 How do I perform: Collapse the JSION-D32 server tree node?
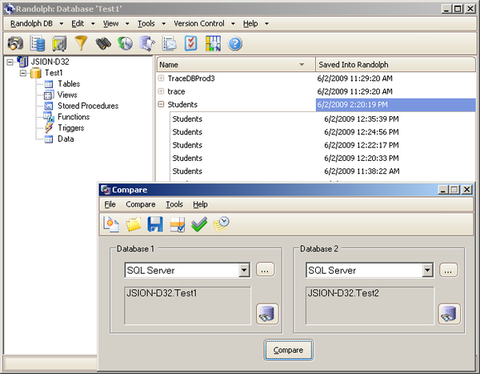[10, 62]
